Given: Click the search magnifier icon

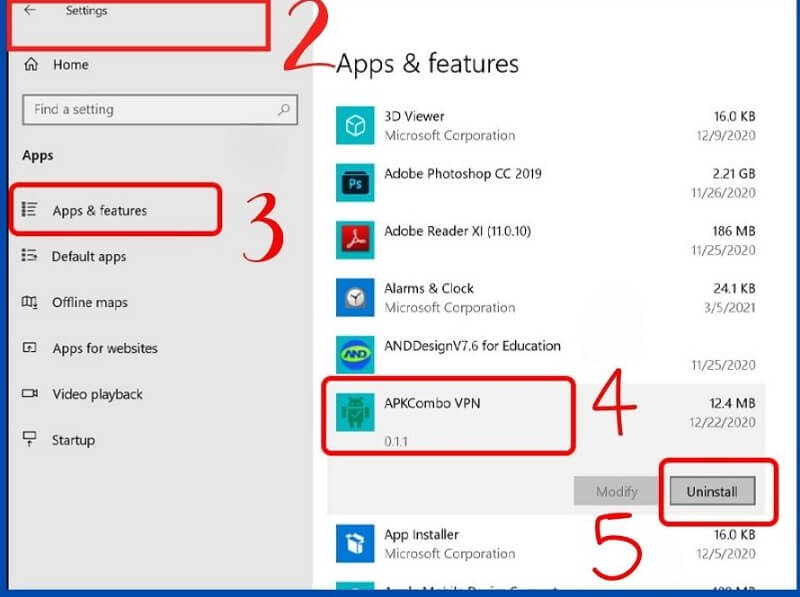Looking at the screenshot, I should (284, 109).
